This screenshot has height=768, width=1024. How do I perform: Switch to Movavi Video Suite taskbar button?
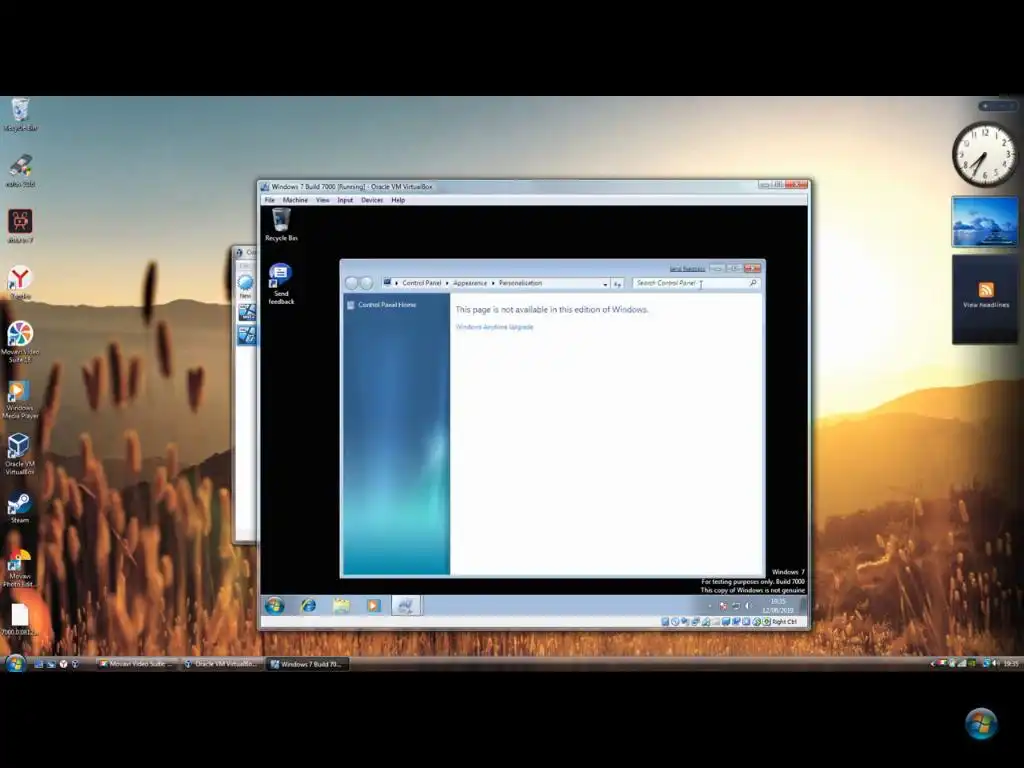pos(135,664)
